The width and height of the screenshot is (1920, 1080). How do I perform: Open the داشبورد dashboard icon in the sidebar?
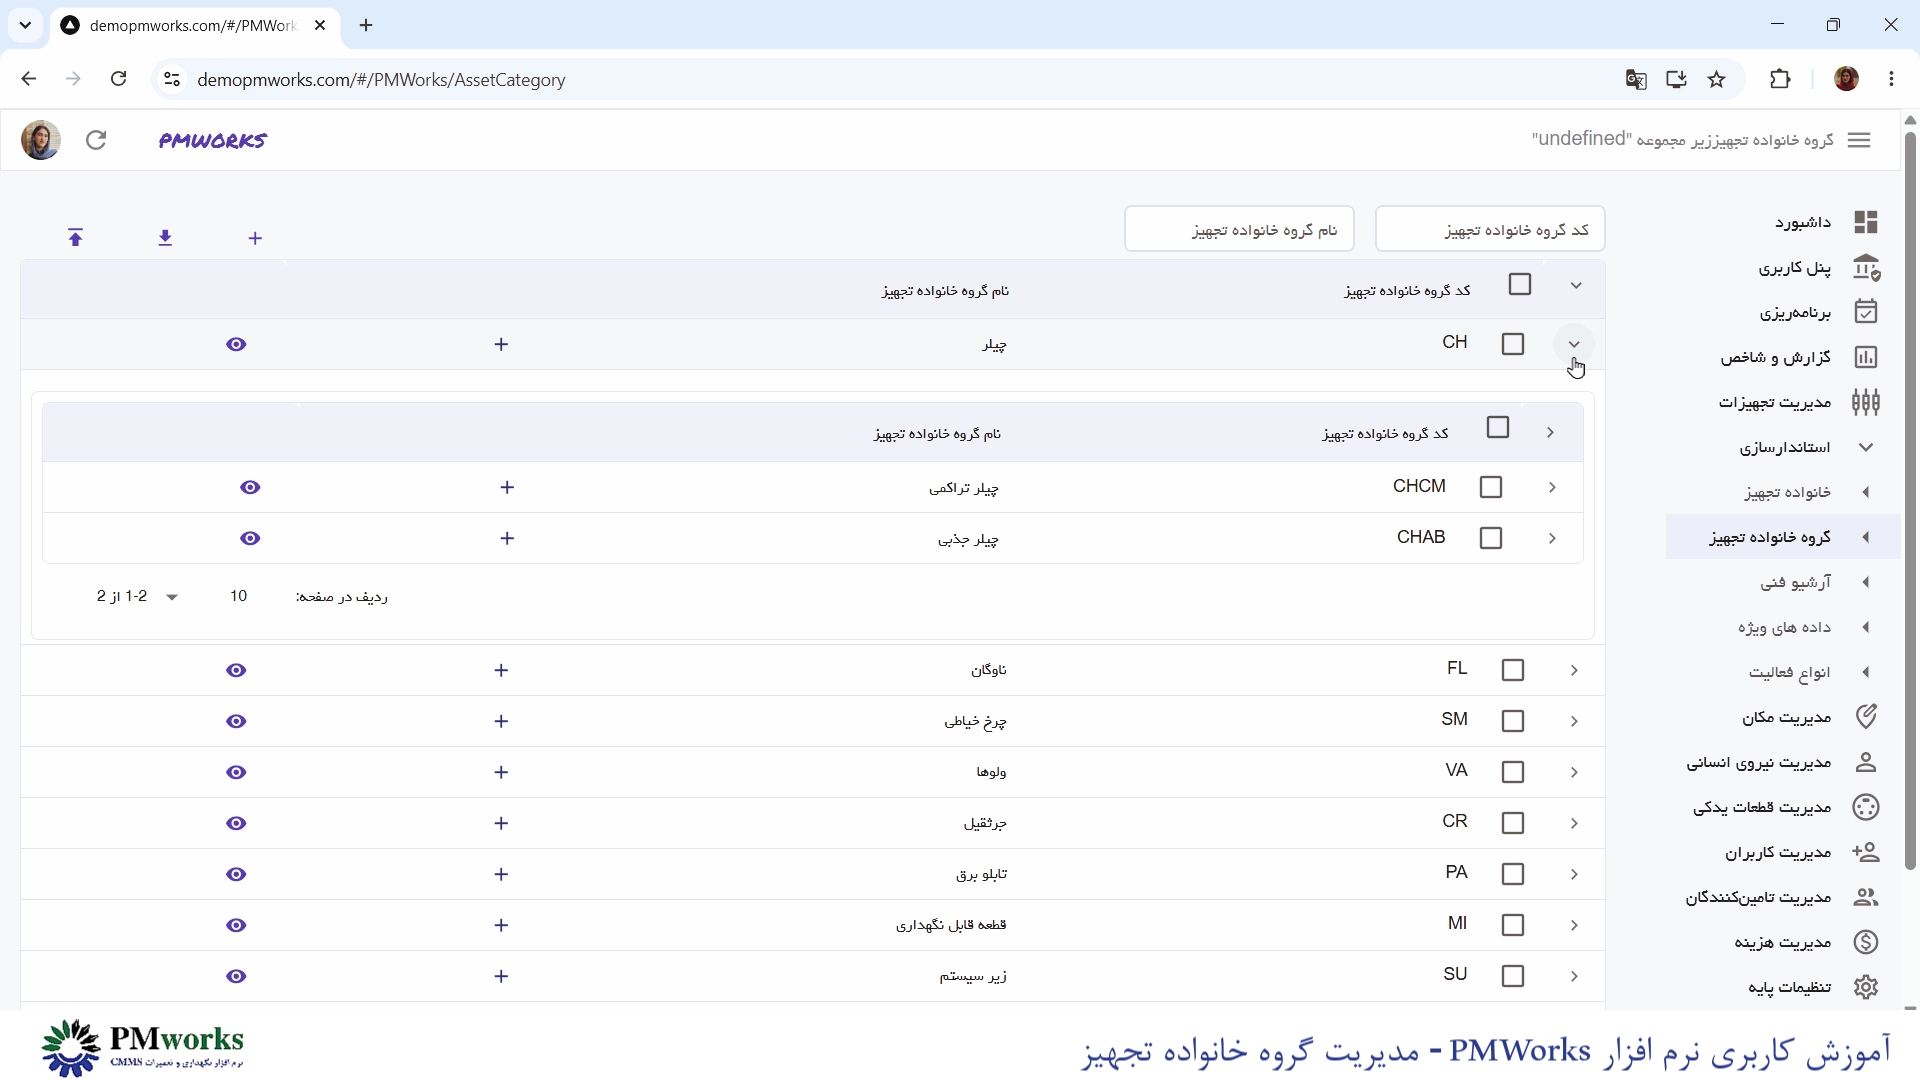pyautogui.click(x=1866, y=222)
